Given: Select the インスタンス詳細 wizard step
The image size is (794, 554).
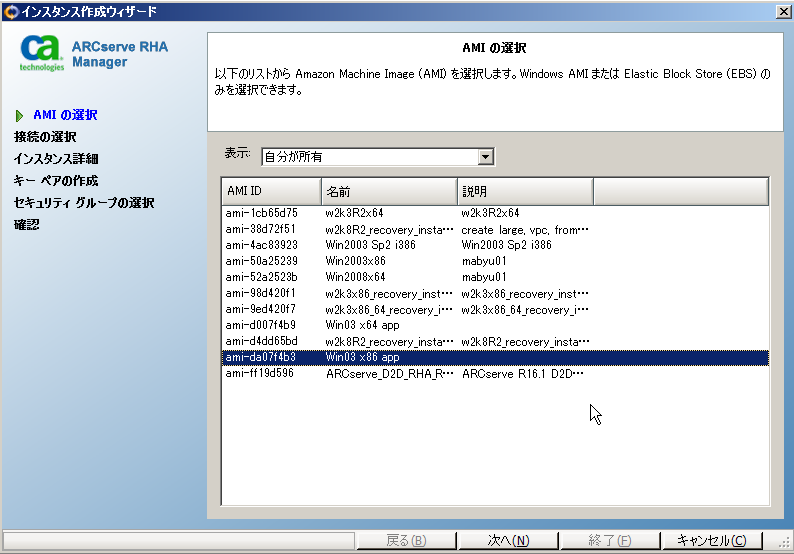Looking at the screenshot, I should click(x=56, y=159).
